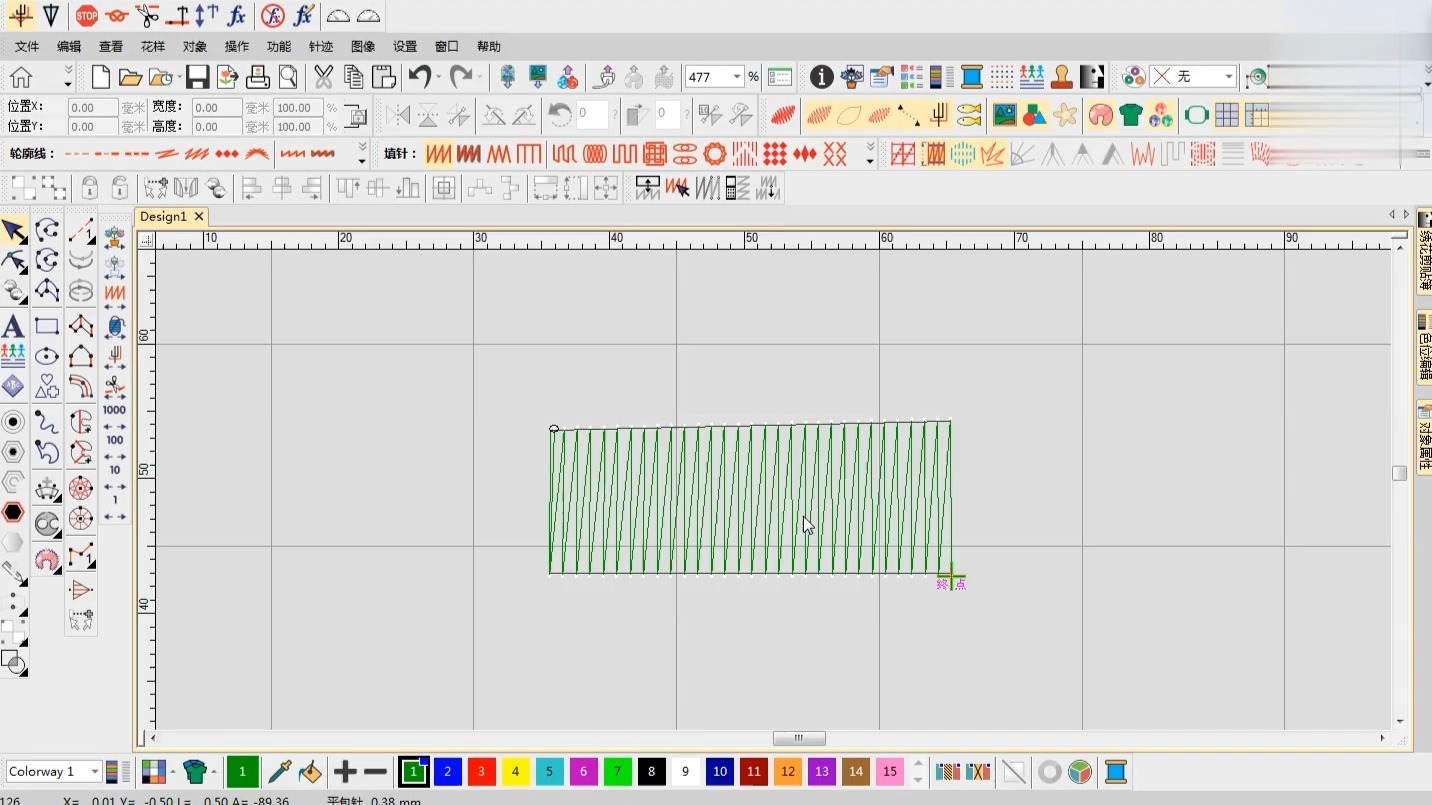The image size is (1432, 805).
Task: Open the undo history dropdown arrow
Action: point(440,77)
